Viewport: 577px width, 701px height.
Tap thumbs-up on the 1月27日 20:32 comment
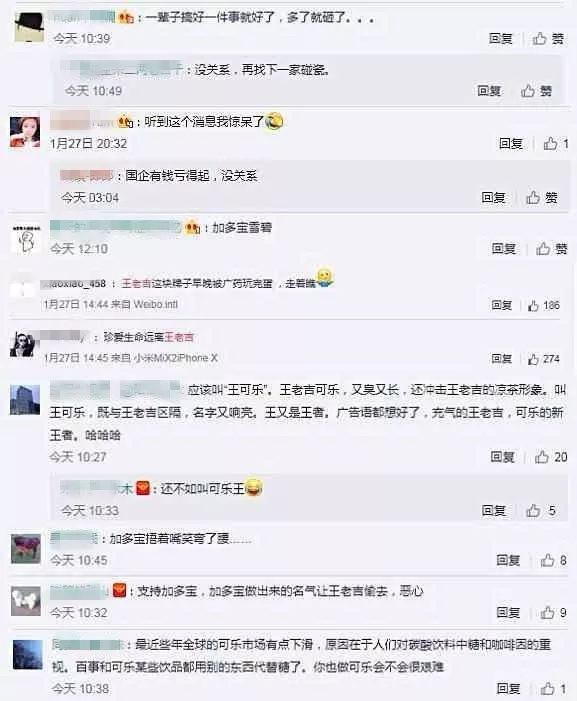[x=556, y=144]
